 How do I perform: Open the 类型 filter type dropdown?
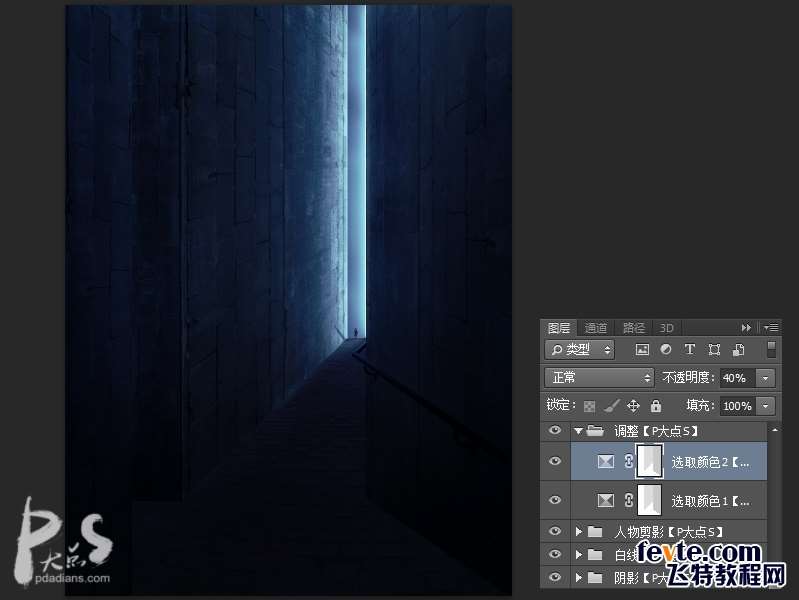coord(580,350)
